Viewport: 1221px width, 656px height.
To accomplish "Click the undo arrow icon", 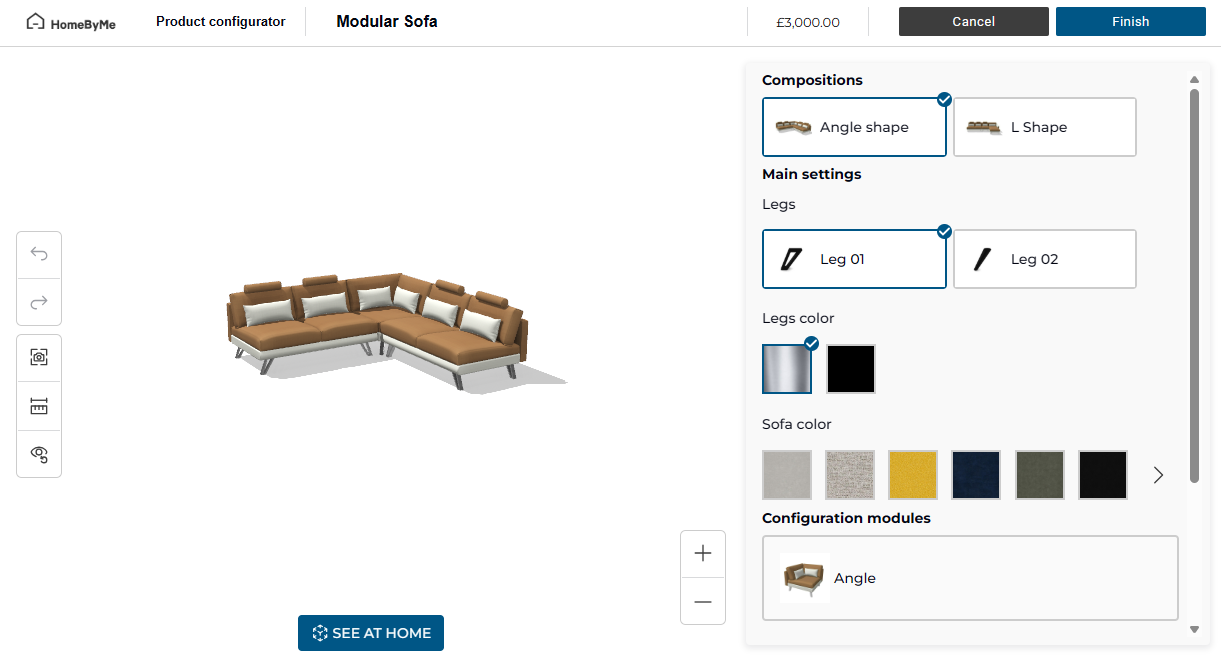I will [x=39, y=254].
